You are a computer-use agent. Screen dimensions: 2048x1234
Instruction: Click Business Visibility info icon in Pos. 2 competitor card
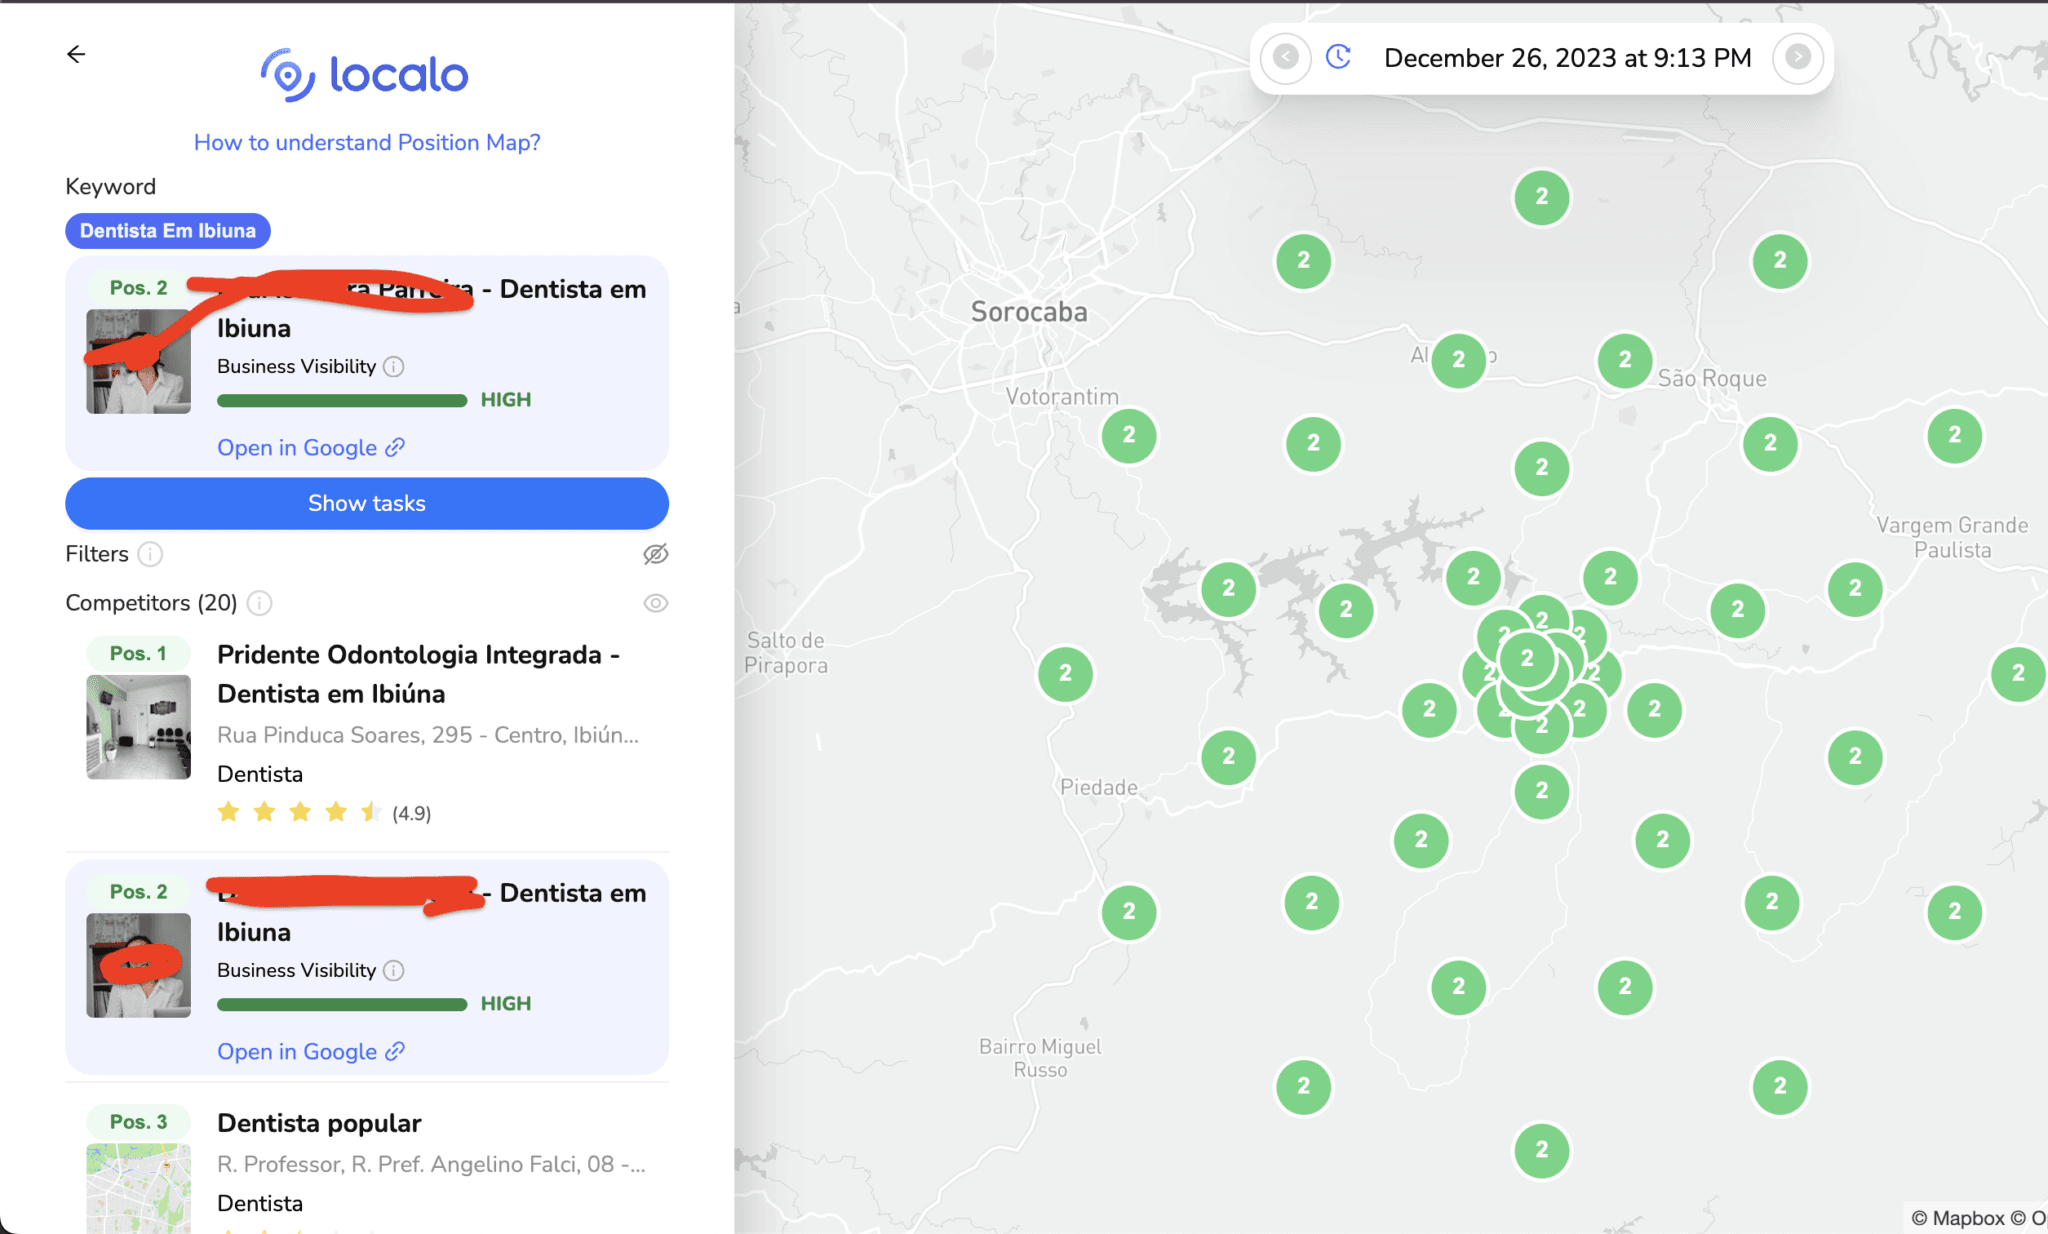[x=394, y=971]
